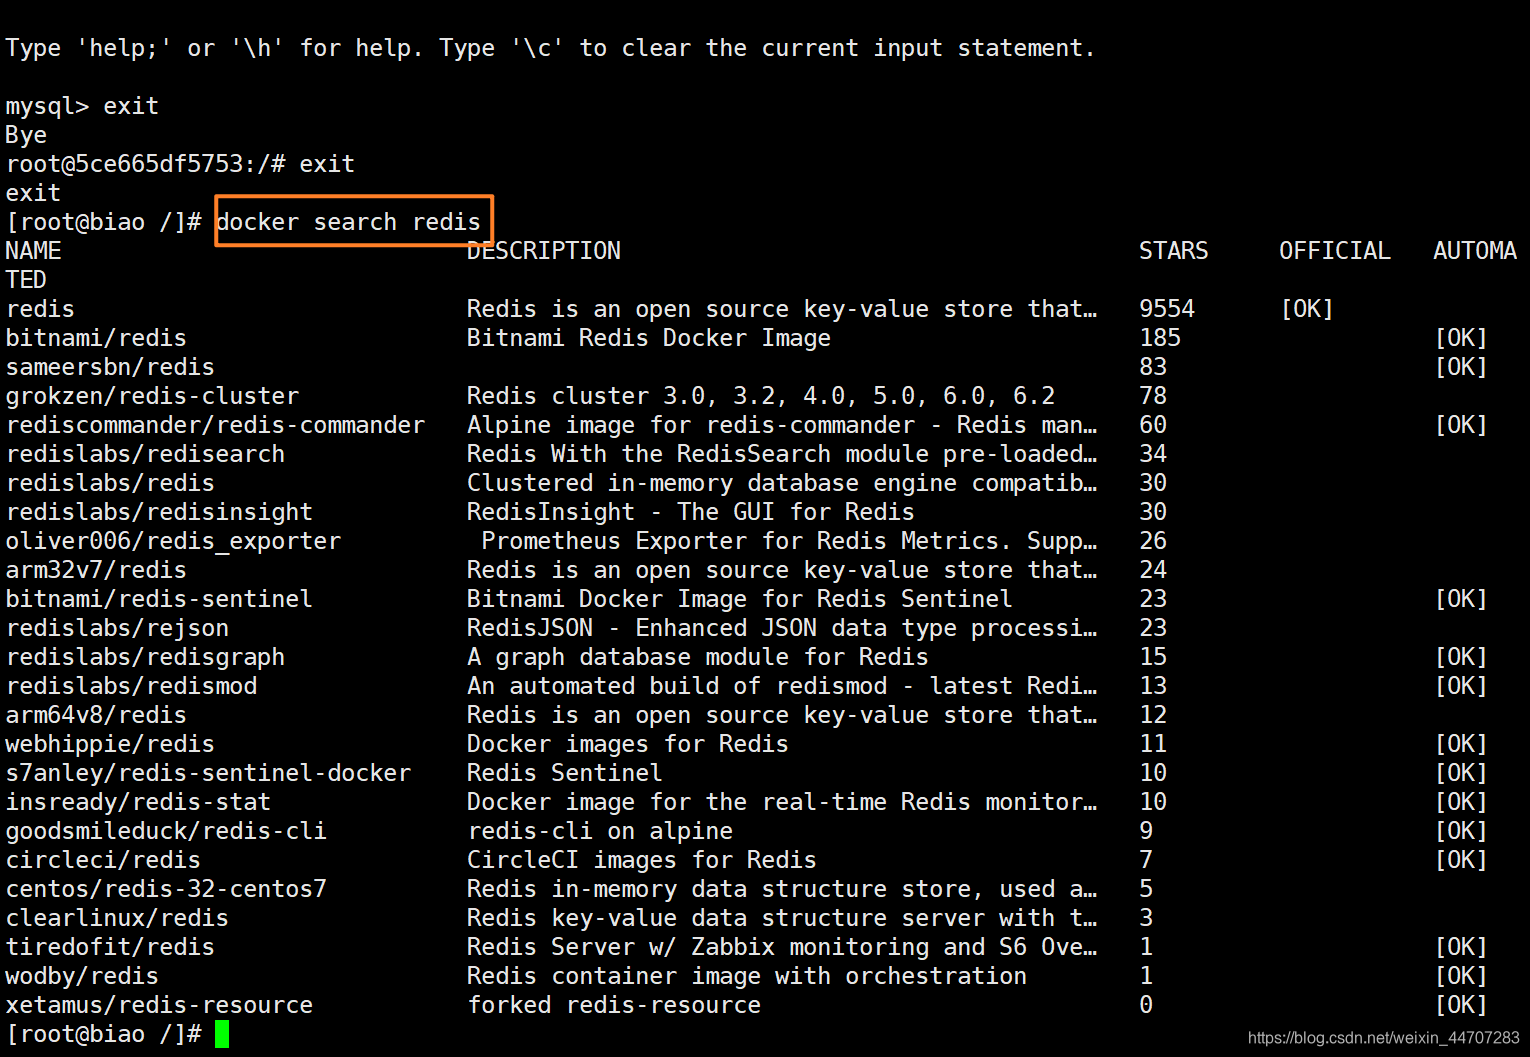Click 'redis-cli on alpine' description
The height and width of the screenshot is (1057, 1530).
tap(600, 831)
